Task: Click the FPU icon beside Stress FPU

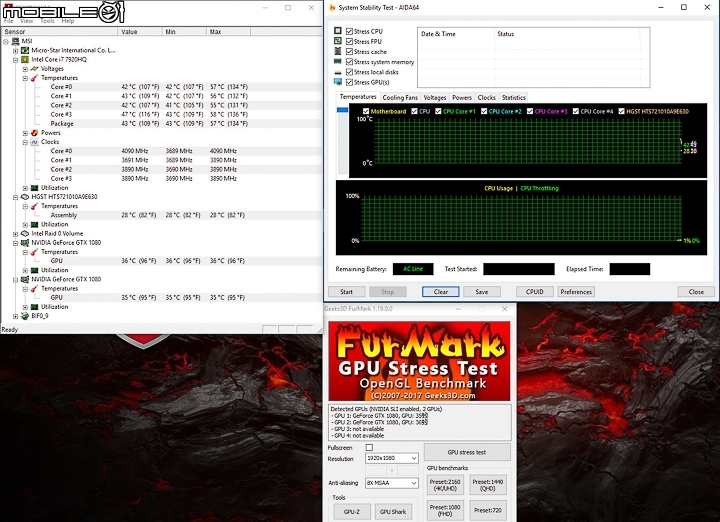Action: 338,41
